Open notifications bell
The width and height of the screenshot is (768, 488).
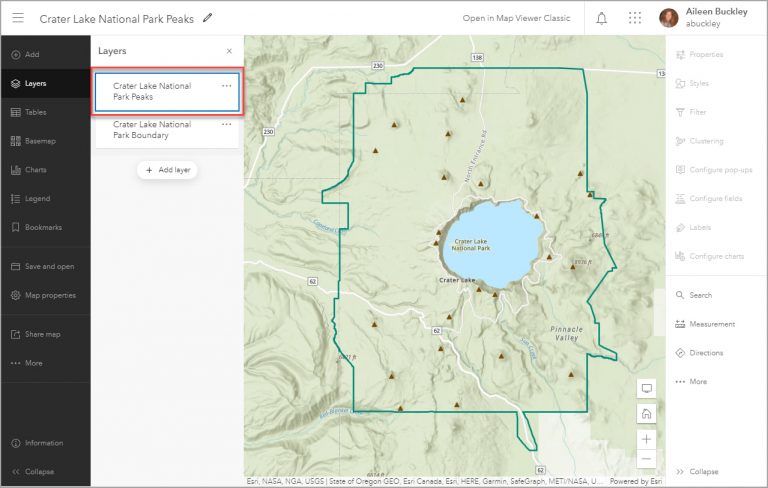pos(601,19)
